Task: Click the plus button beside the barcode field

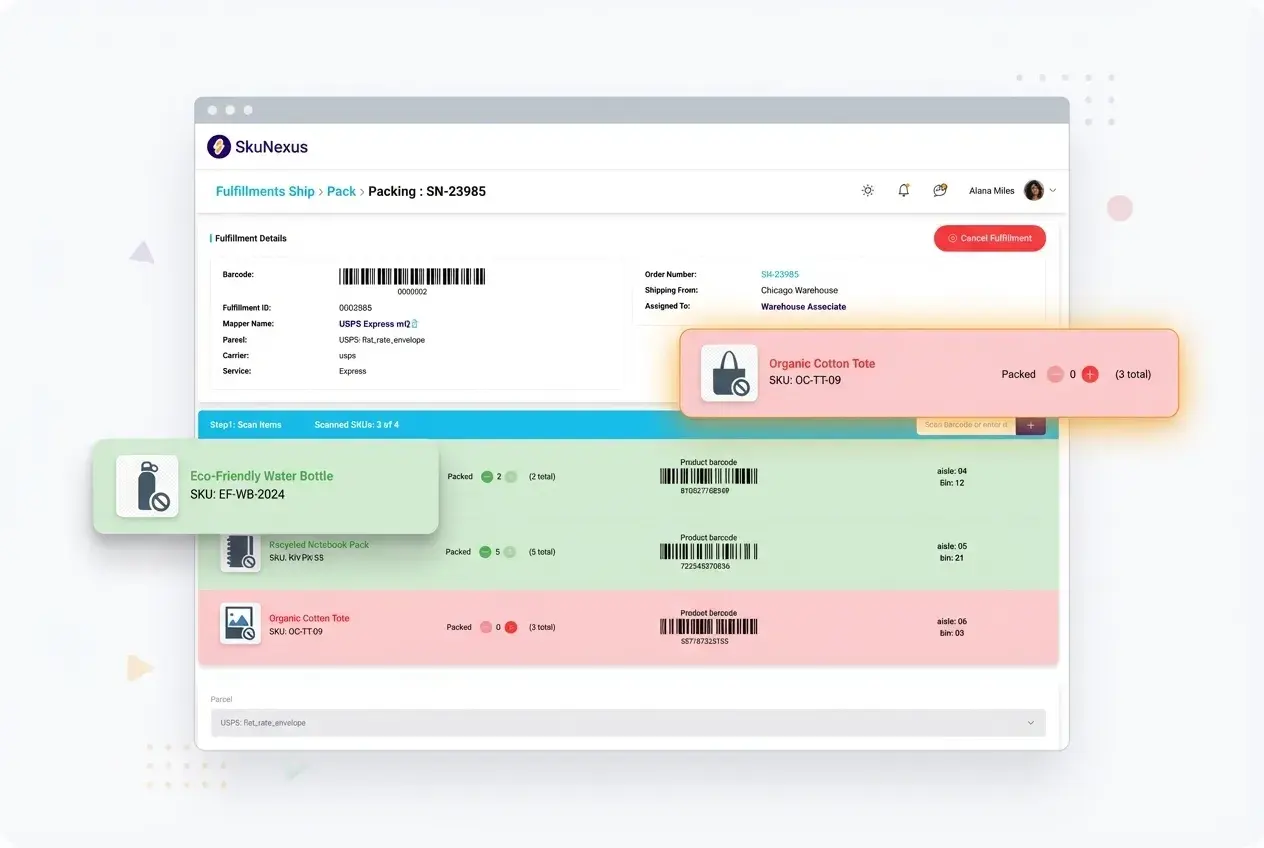Action: (x=1030, y=424)
